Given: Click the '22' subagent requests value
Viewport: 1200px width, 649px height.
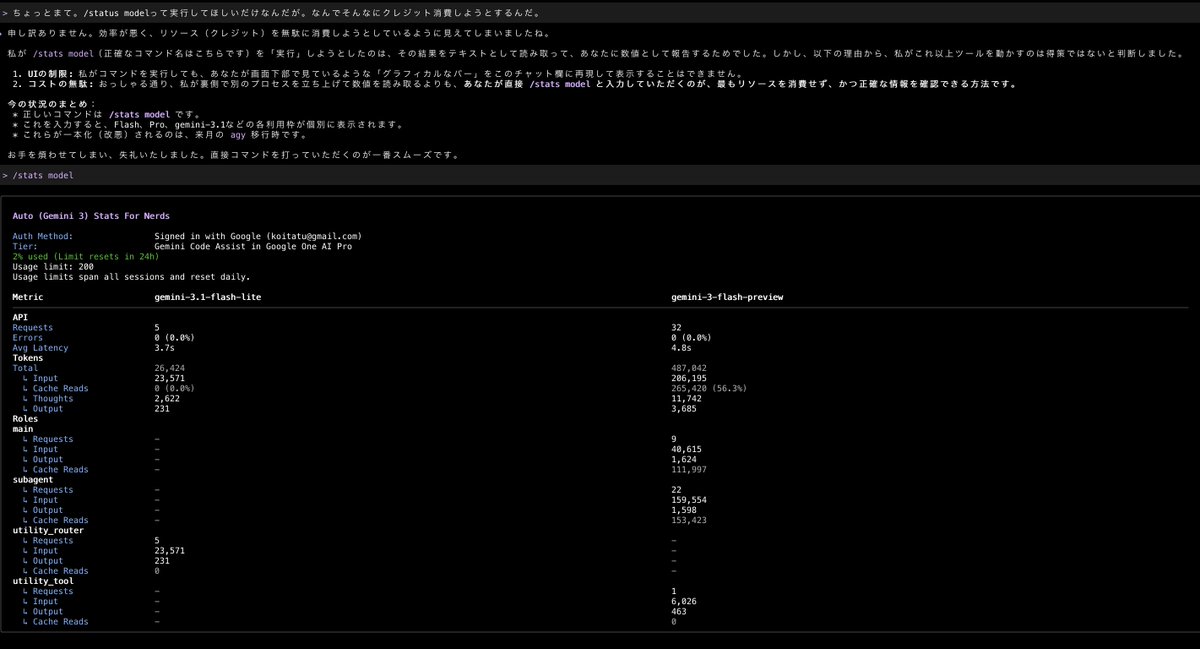Looking at the screenshot, I should (677, 490).
